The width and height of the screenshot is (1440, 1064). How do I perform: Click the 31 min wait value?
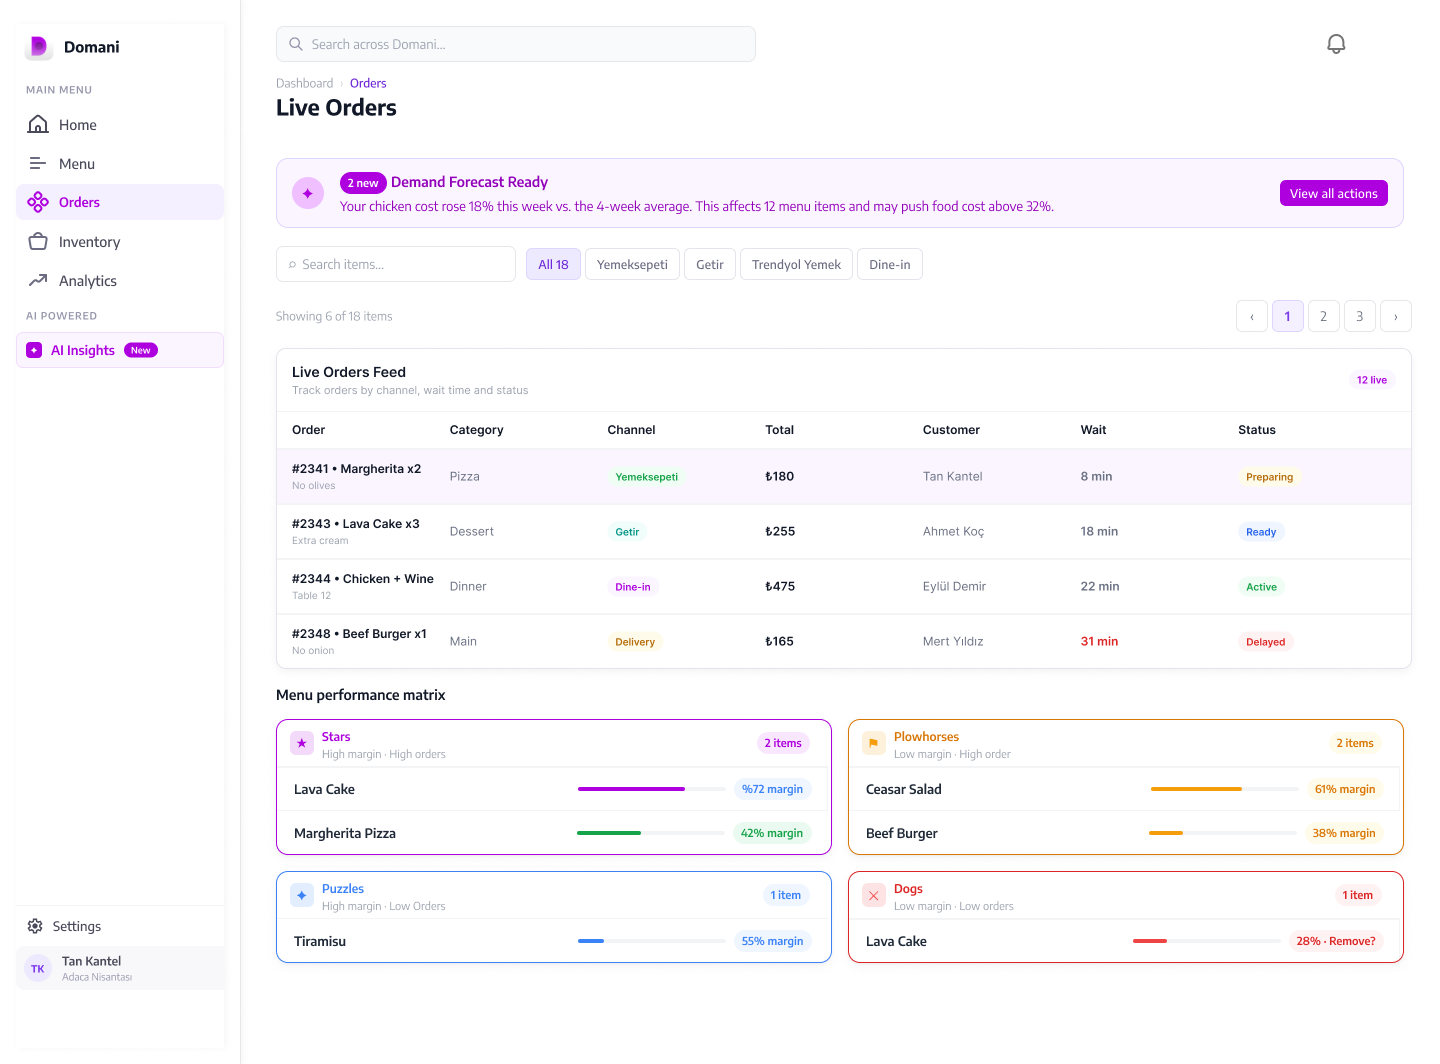tap(1099, 641)
